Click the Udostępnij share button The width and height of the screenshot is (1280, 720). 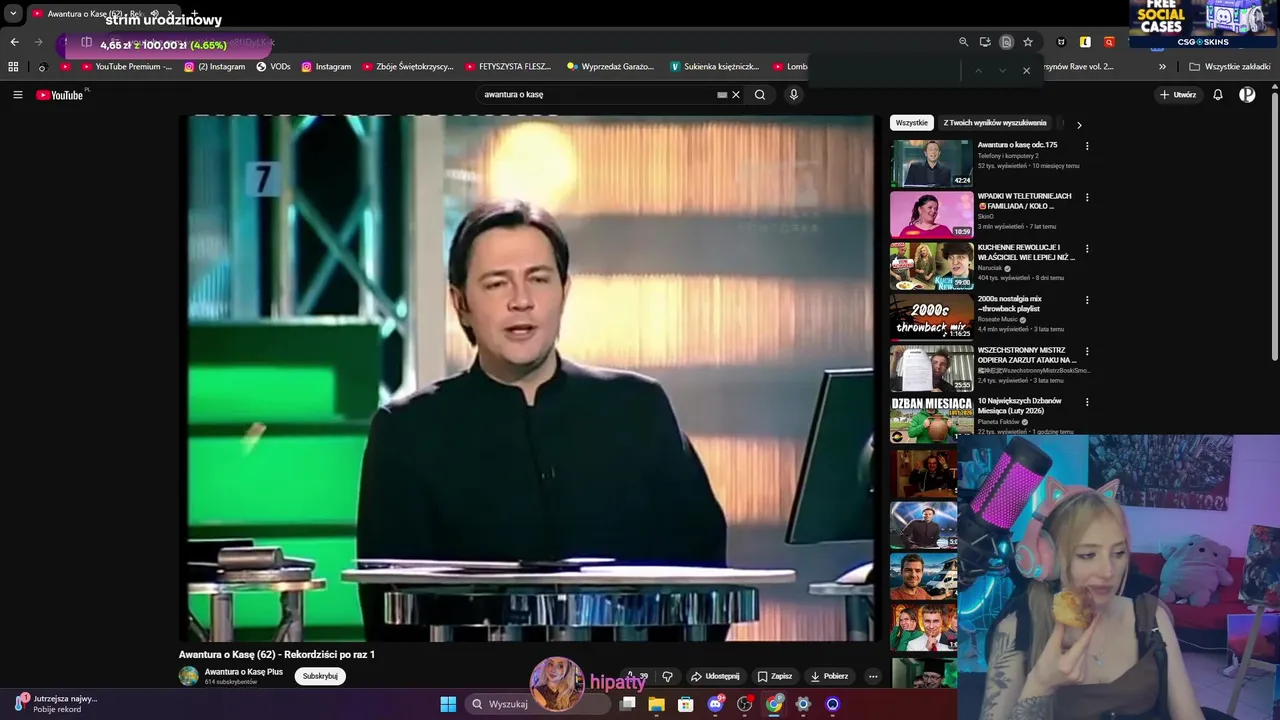pos(715,676)
